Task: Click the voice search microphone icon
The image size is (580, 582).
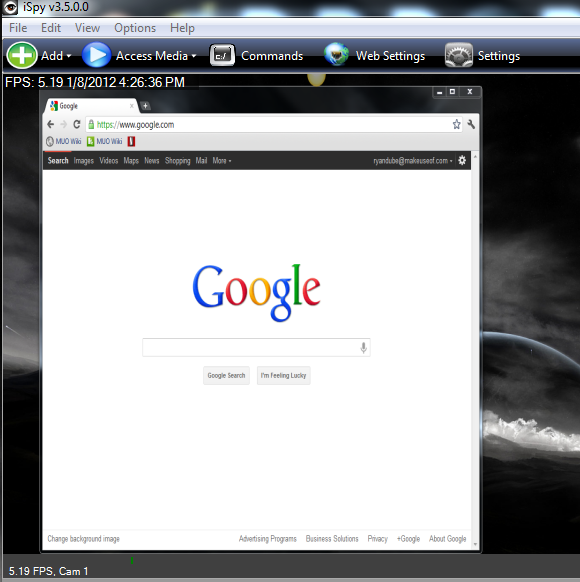Action: click(x=364, y=348)
